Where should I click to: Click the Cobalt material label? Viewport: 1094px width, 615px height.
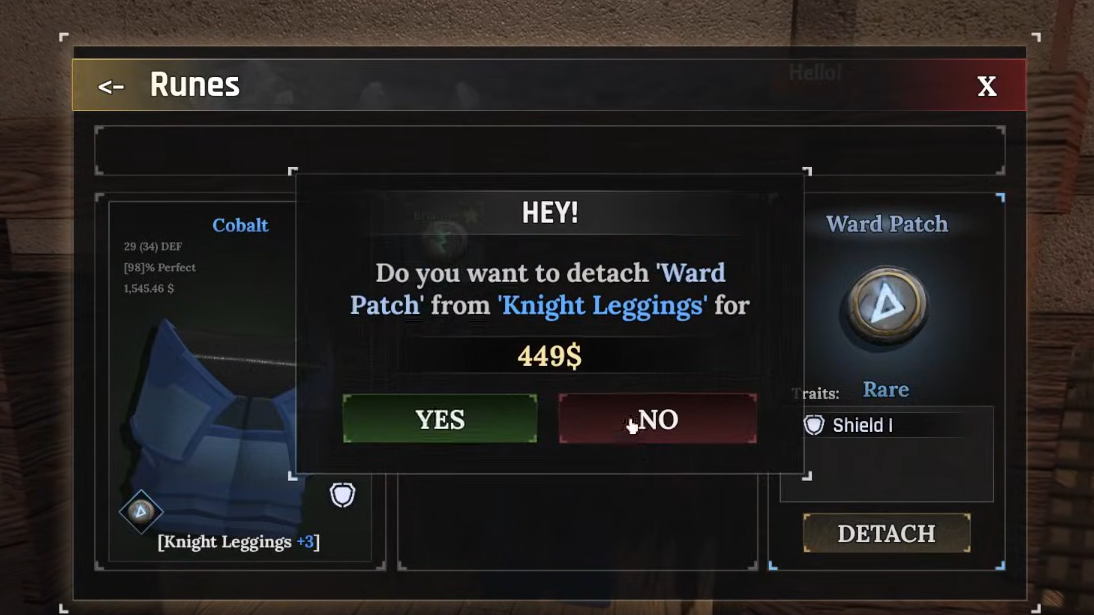click(x=240, y=225)
